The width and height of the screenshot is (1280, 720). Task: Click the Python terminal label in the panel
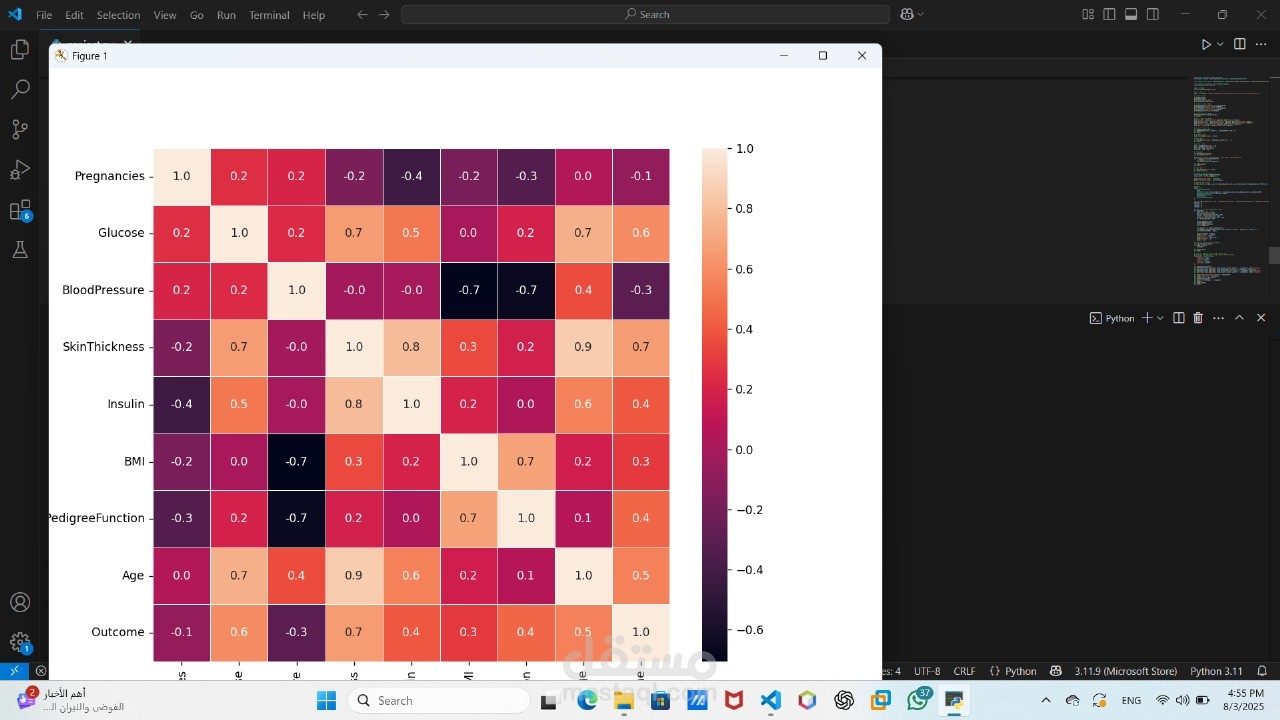(1112, 318)
